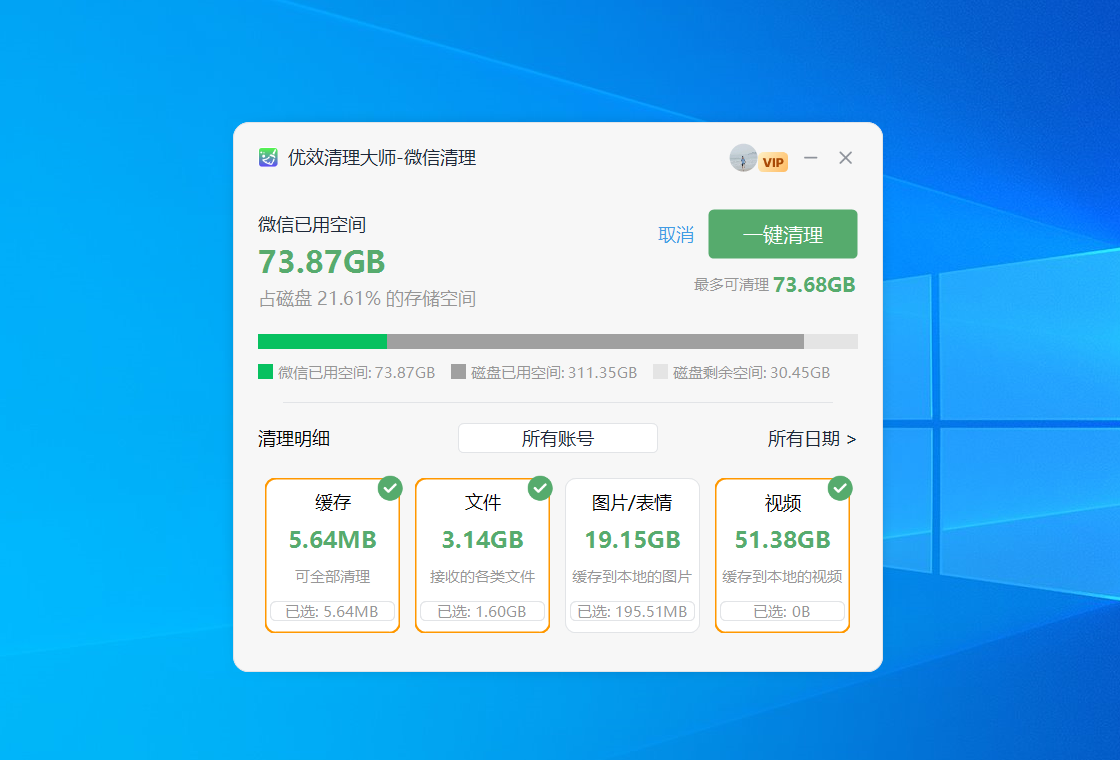Click the VIP badge icon

point(771,160)
